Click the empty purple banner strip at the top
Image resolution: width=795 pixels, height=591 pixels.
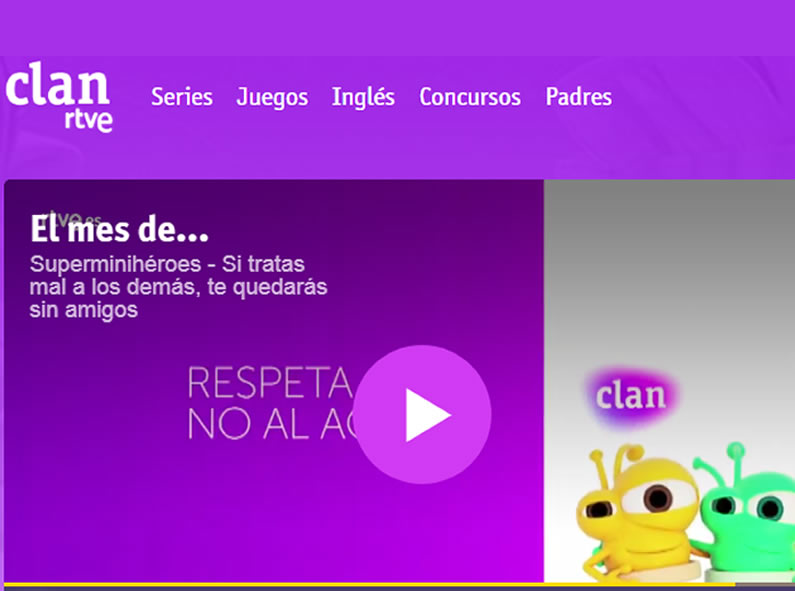398,27
